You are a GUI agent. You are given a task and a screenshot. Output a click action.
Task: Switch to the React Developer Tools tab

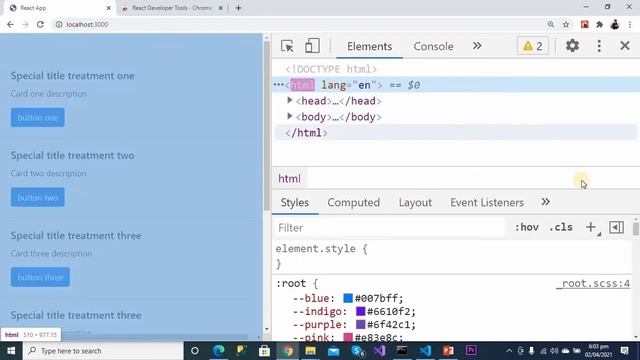[171, 8]
